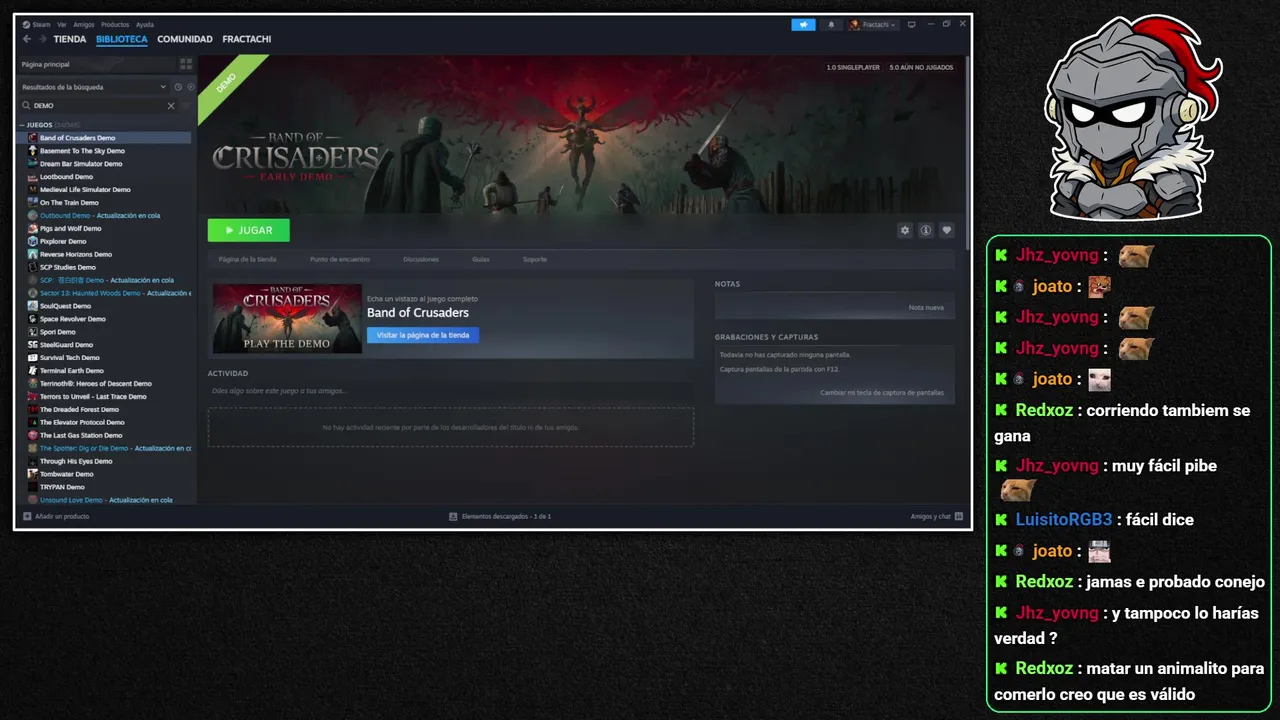
Task: Click Añadir un producto
Action: click(x=56, y=516)
